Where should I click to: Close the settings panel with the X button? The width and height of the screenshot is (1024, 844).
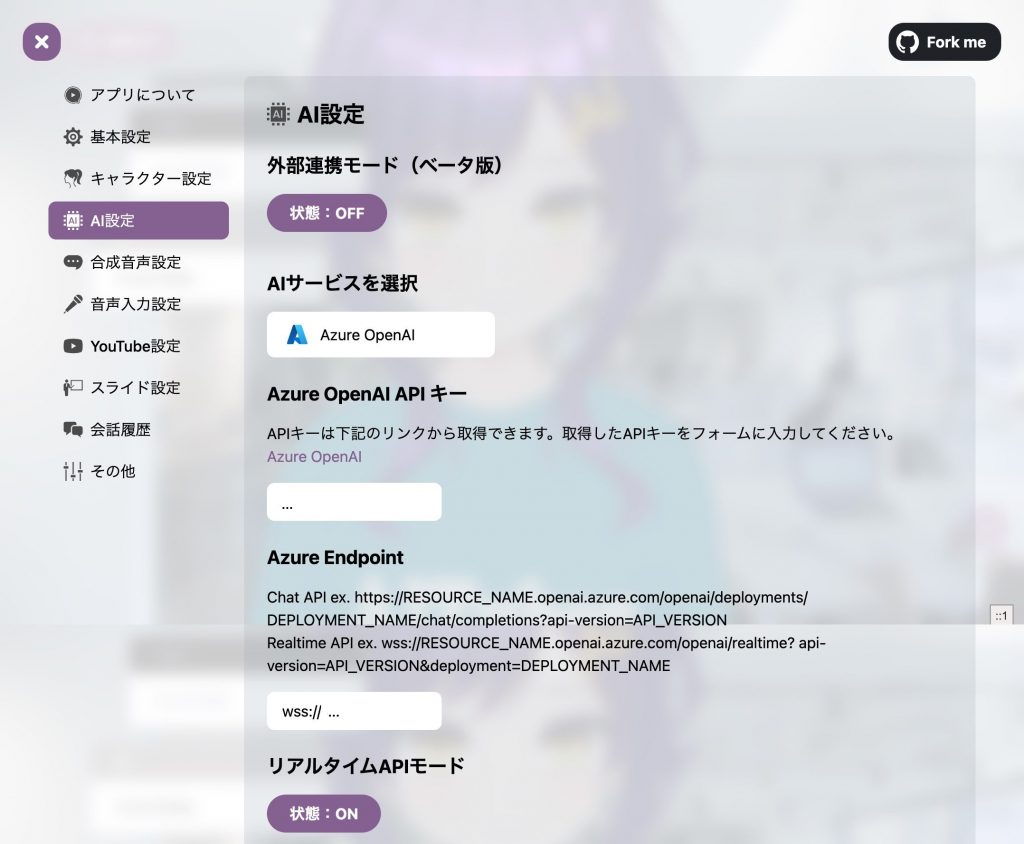pyautogui.click(x=42, y=42)
